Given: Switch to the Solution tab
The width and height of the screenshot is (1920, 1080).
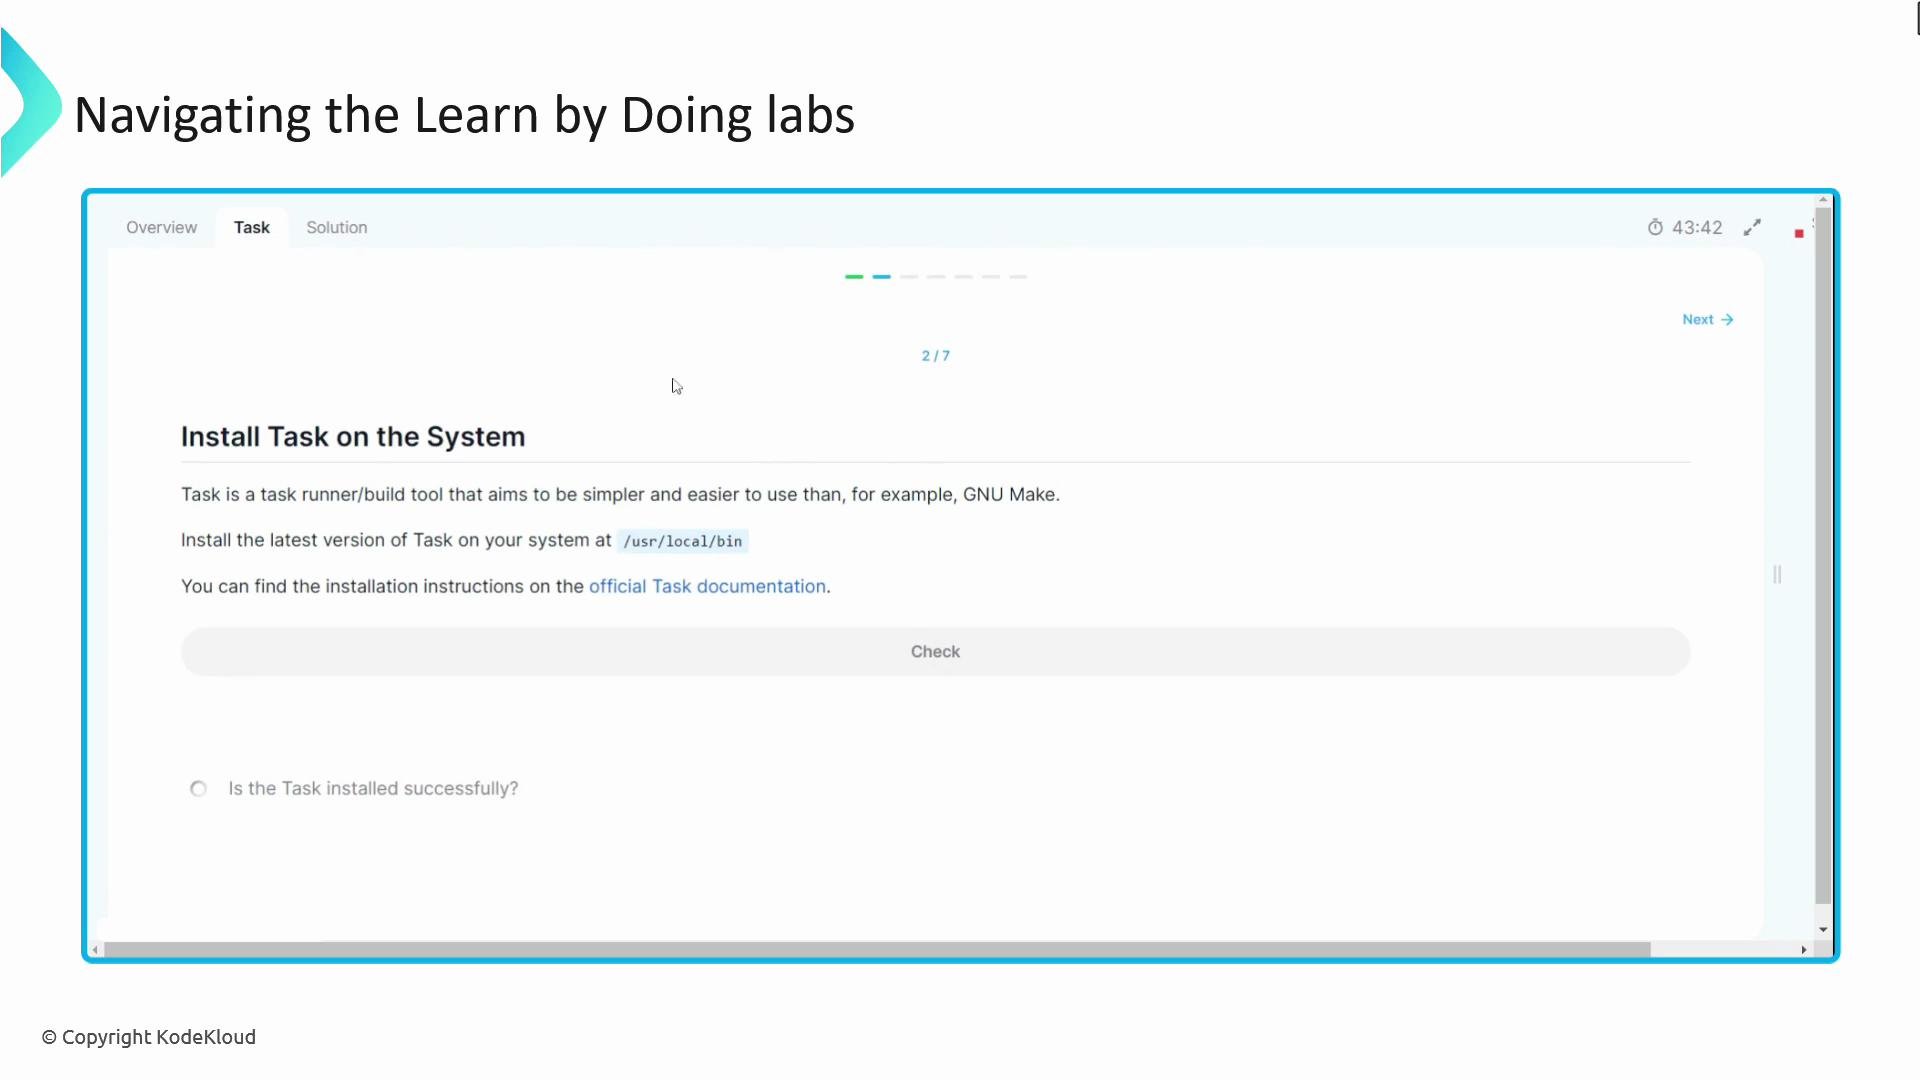Looking at the screenshot, I should pyautogui.click(x=337, y=227).
